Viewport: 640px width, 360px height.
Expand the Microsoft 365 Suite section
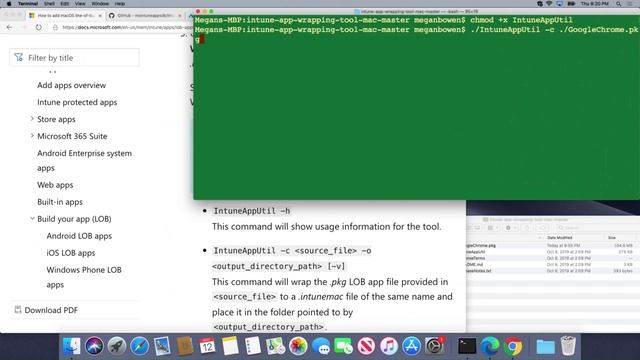coord(32,136)
